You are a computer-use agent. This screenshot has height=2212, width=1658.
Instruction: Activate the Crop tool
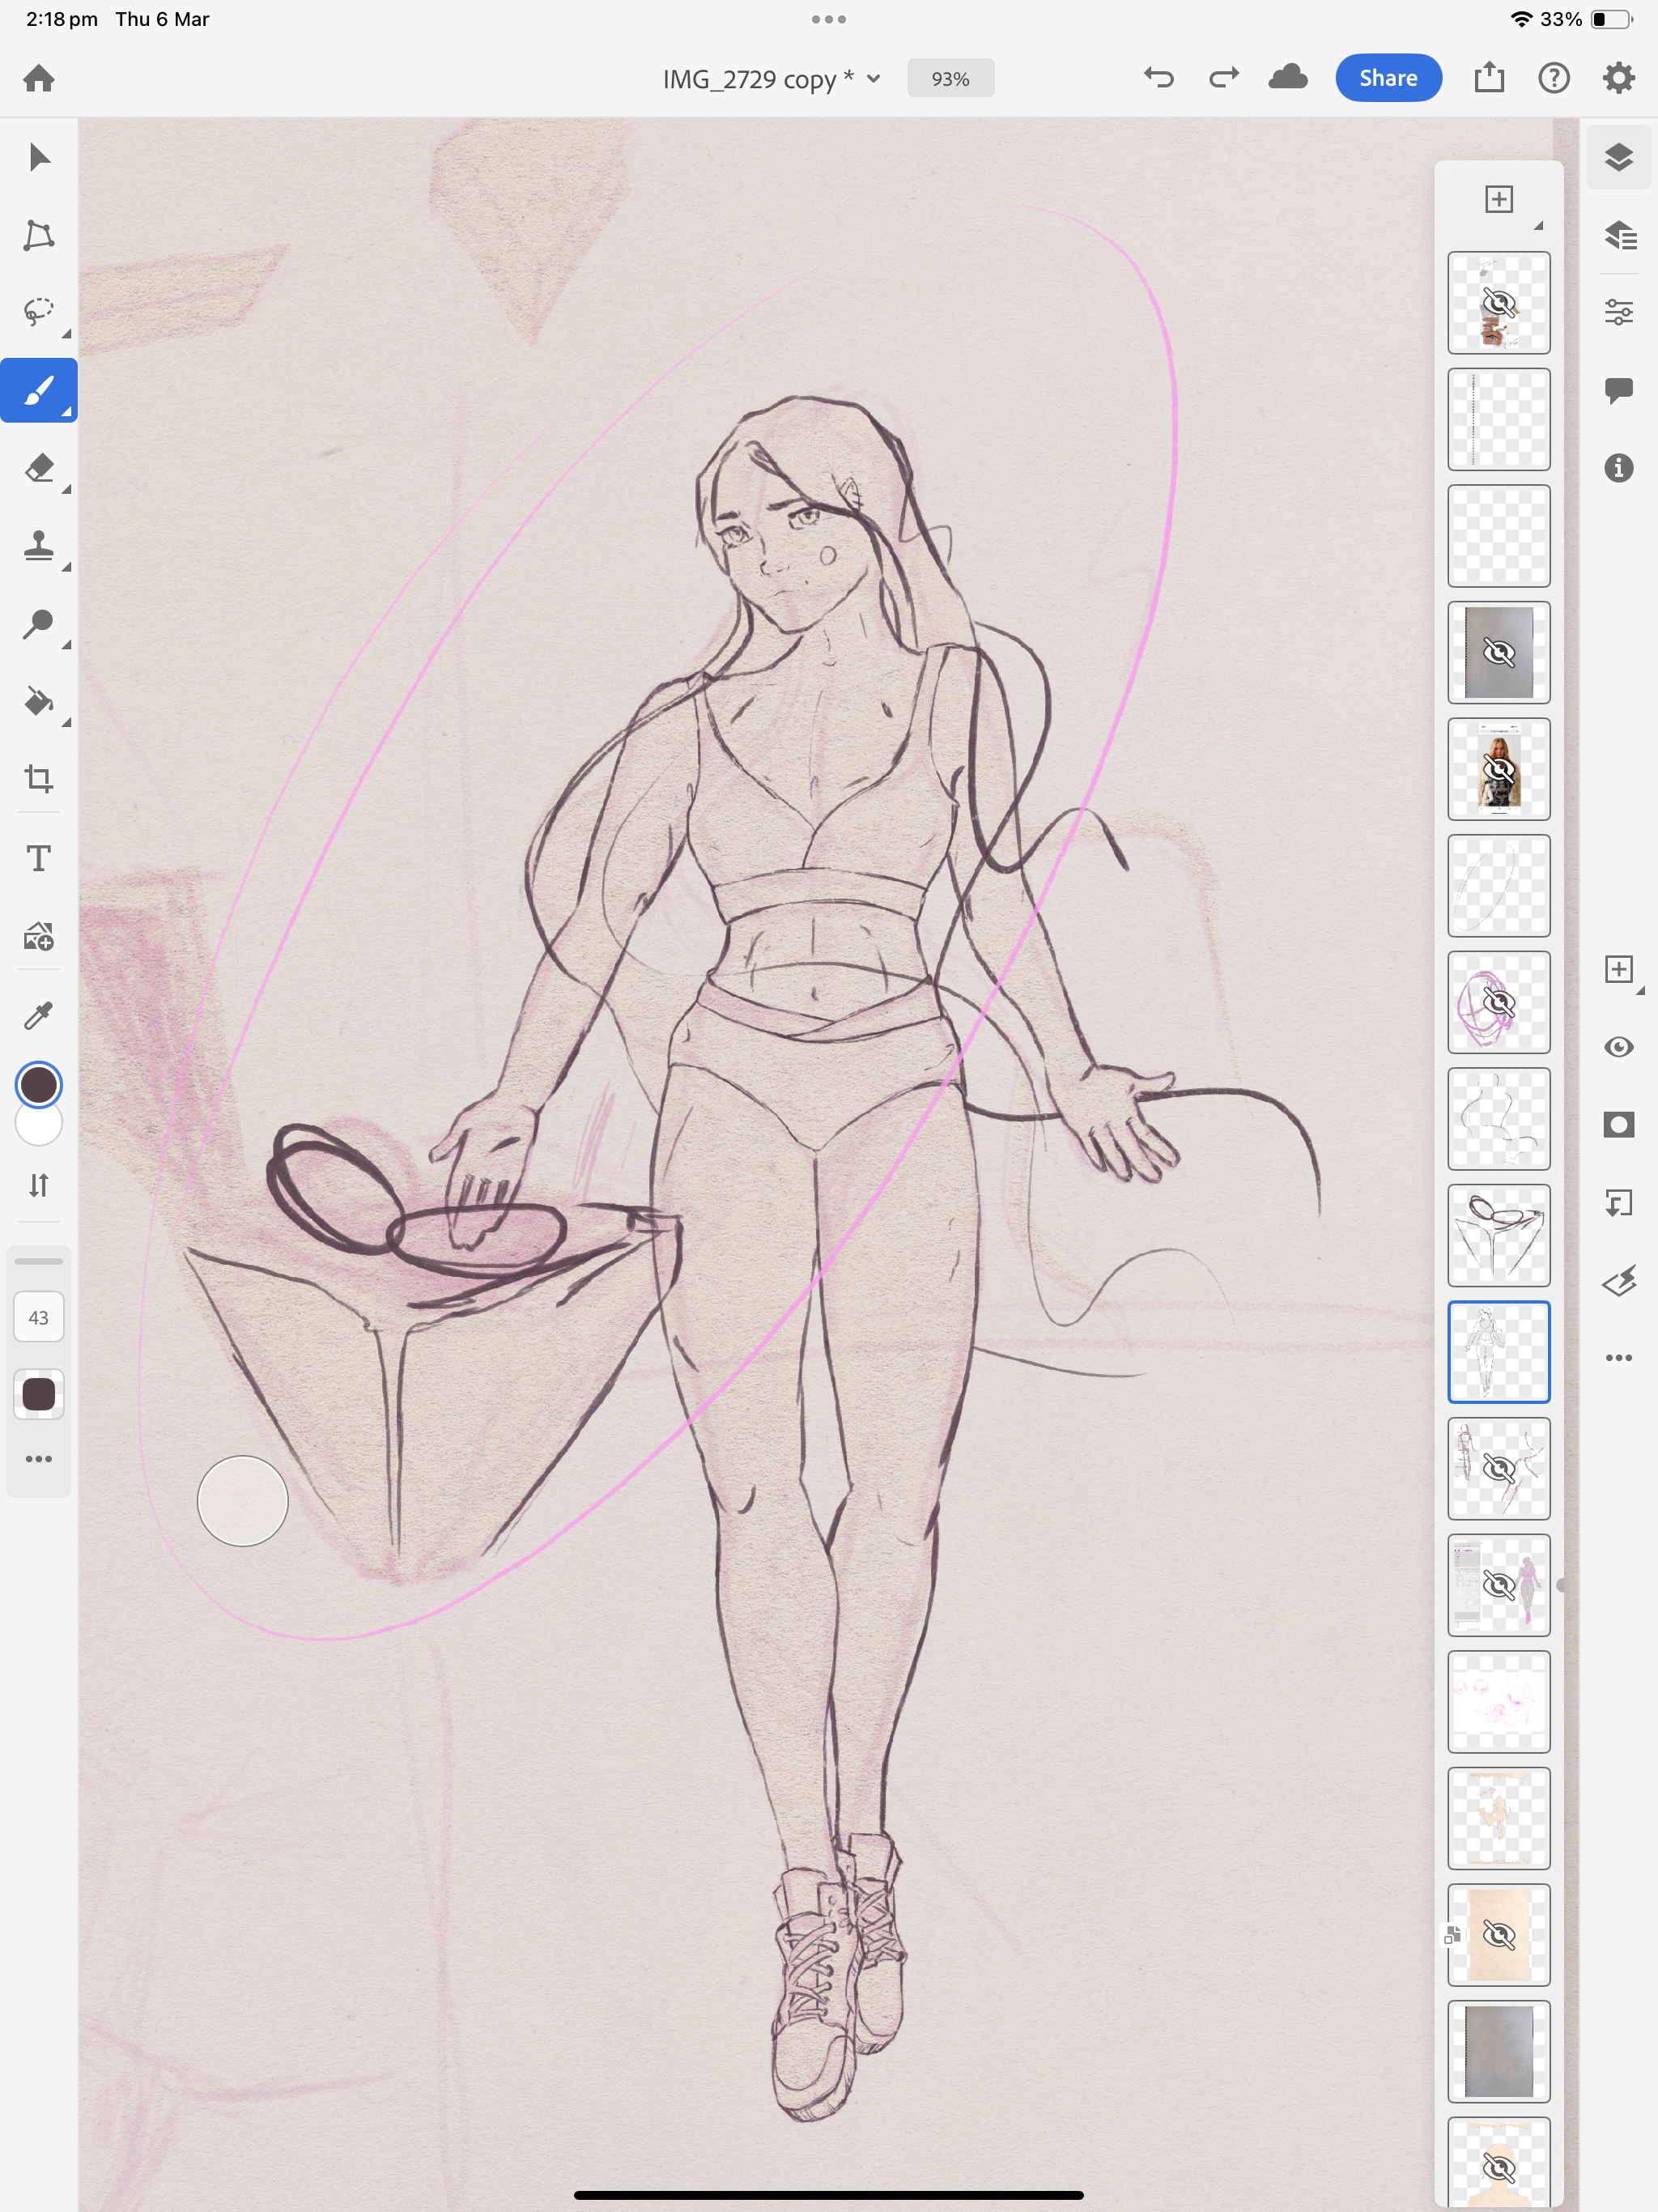(x=38, y=779)
